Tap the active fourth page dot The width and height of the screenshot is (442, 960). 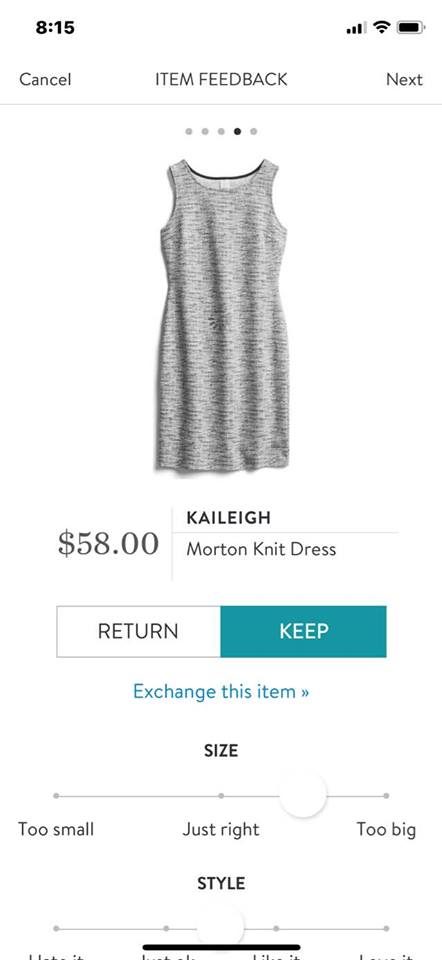pos(238,131)
